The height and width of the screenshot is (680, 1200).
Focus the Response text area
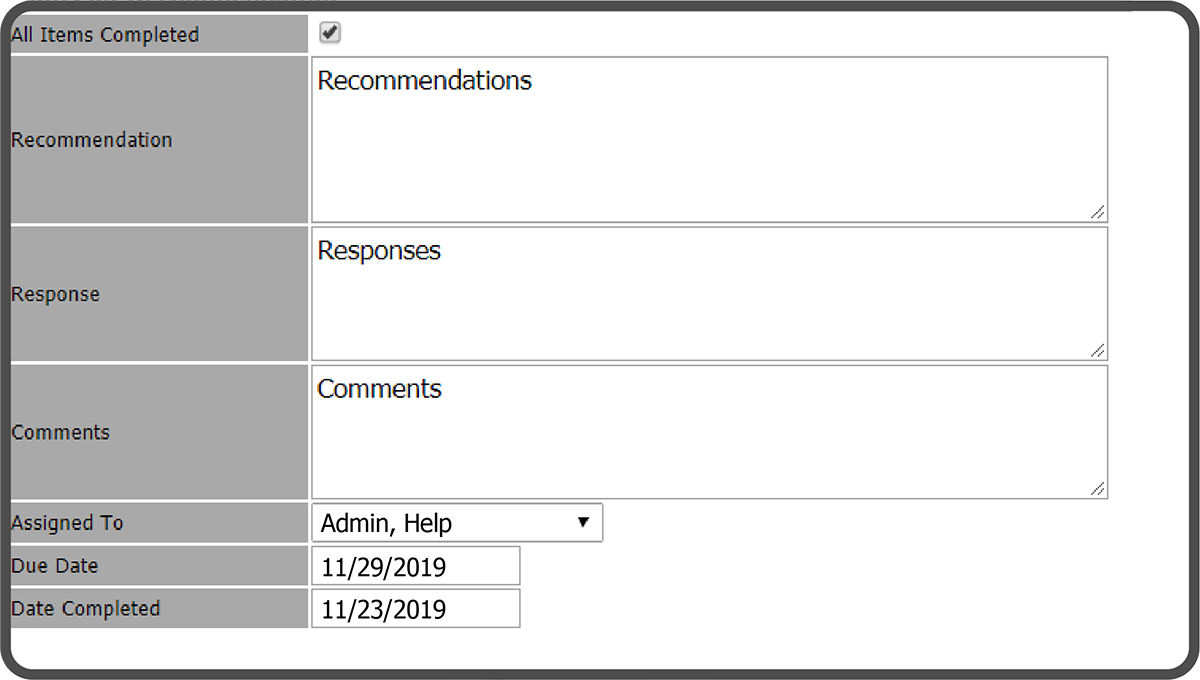point(709,304)
